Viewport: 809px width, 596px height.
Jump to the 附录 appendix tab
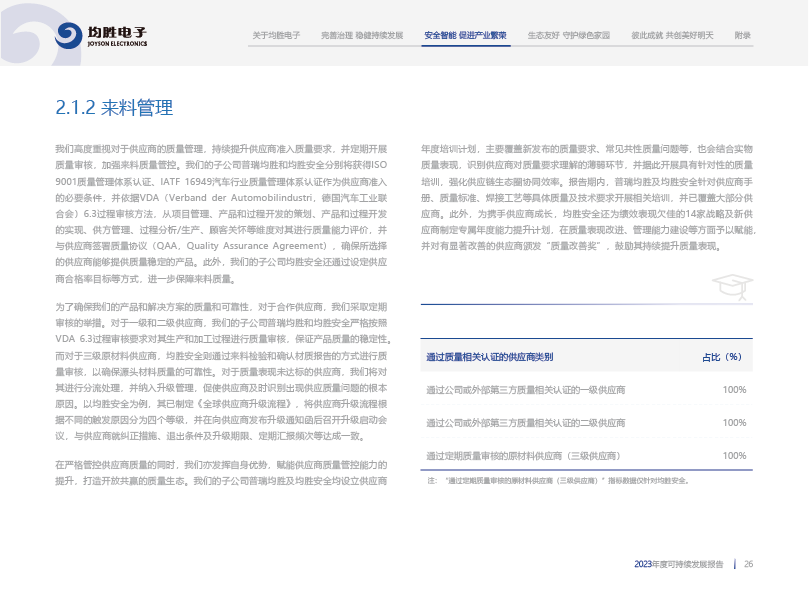point(742,35)
